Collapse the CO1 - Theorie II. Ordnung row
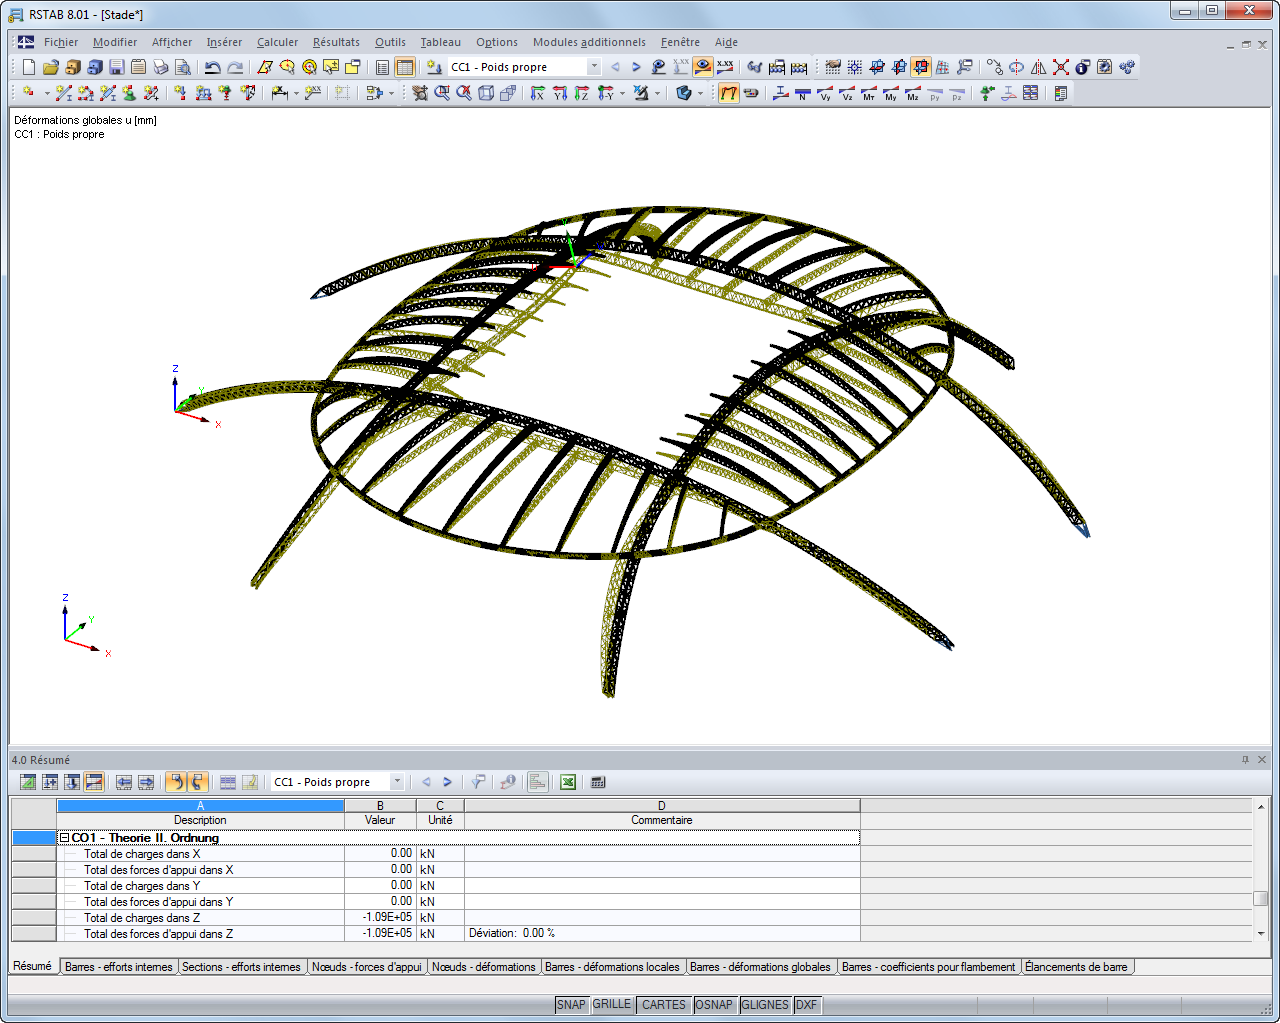This screenshot has height=1023, width=1280. click(64, 838)
